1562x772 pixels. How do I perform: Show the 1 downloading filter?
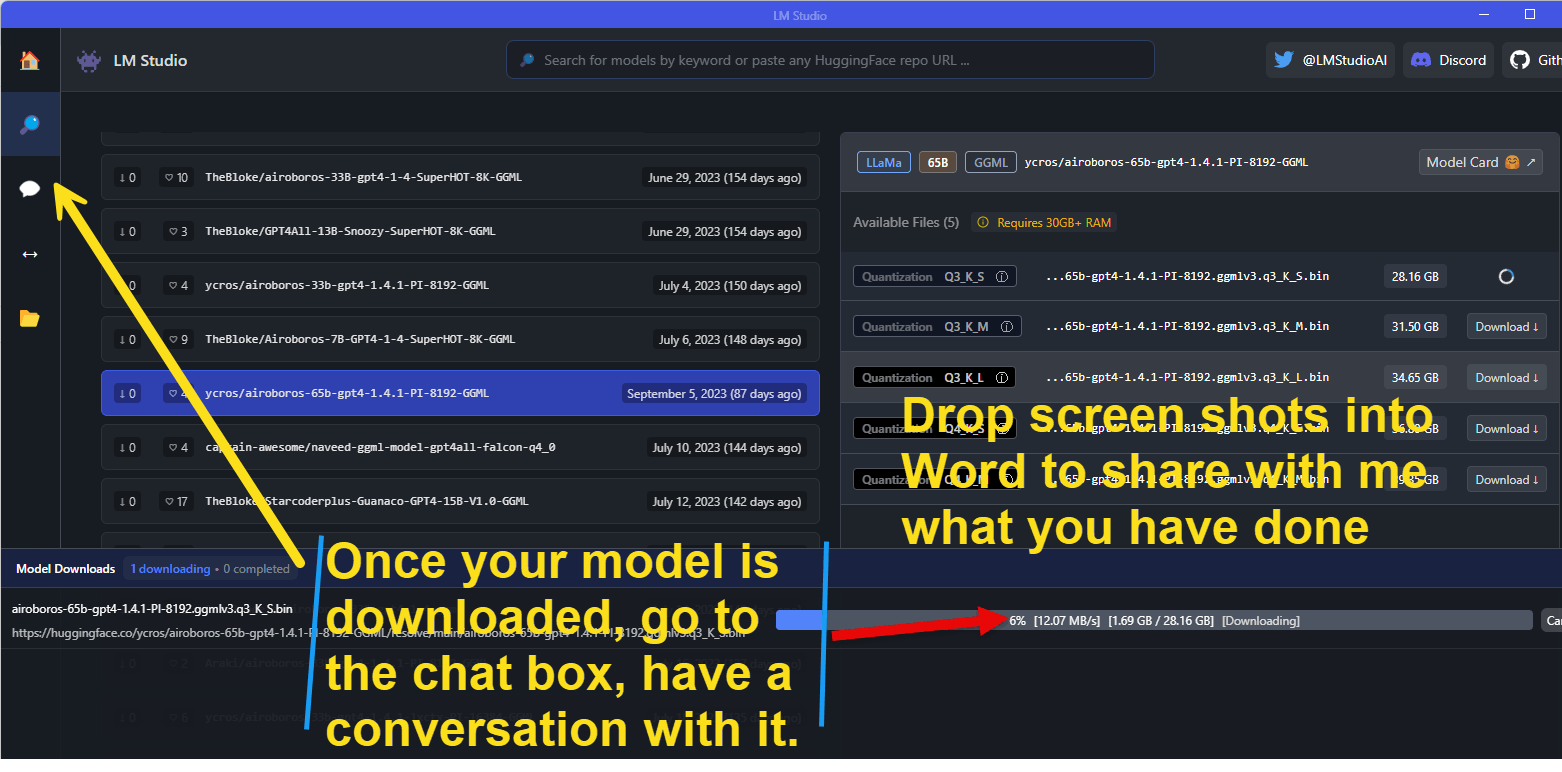pos(170,569)
